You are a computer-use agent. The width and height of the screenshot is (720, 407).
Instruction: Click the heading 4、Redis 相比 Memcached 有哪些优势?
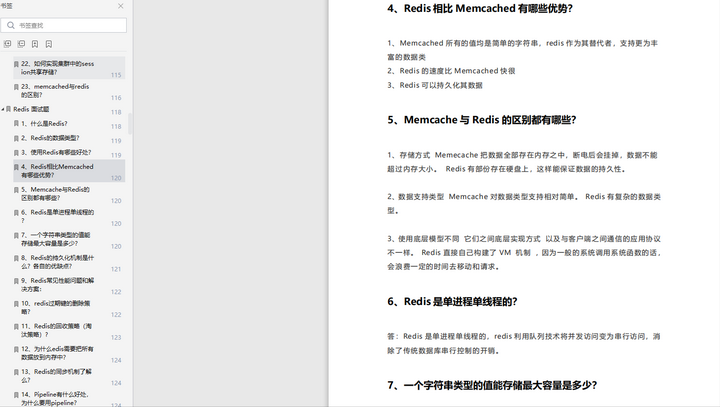pyautogui.click(x=480, y=8)
